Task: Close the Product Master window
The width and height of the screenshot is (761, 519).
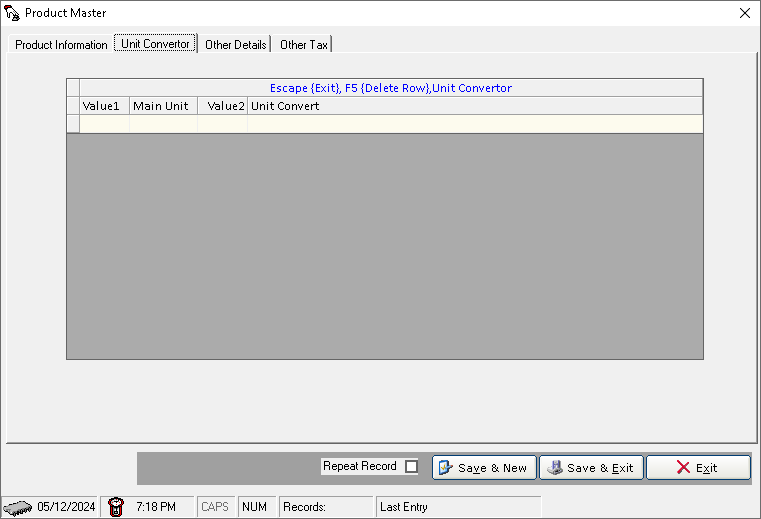Action: (745, 13)
